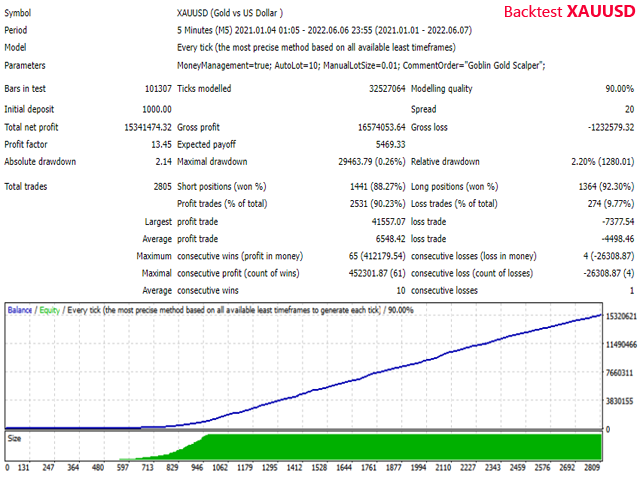Click the Short positions value 1441 (88.27%)
The width and height of the screenshot is (640, 480).
tap(378, 187)
